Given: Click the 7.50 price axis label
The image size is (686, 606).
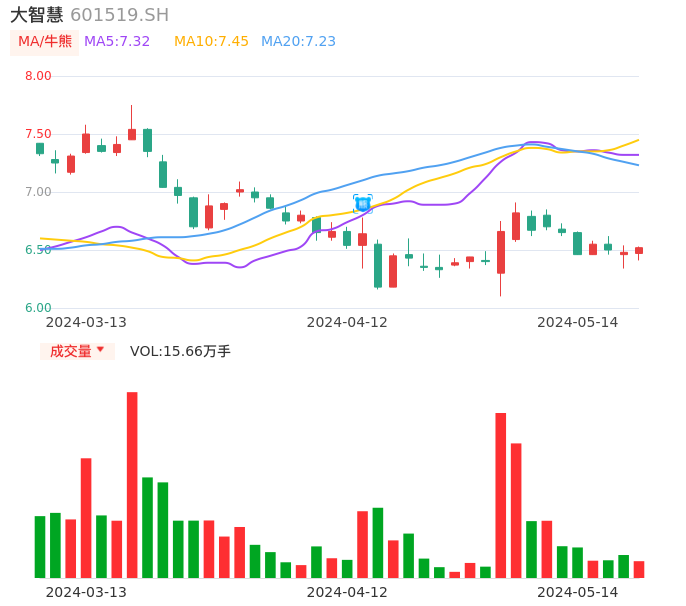Looking at the screenshot, I should click(38, 134).
